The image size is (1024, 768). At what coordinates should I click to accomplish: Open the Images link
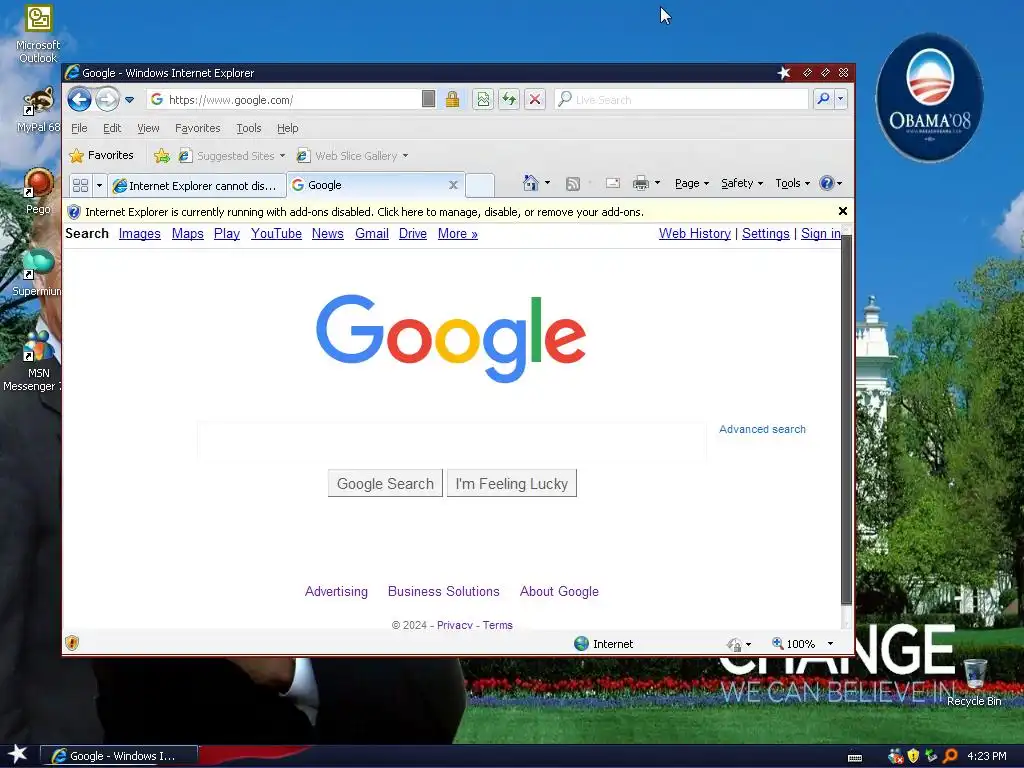click(x=140, y=234)
